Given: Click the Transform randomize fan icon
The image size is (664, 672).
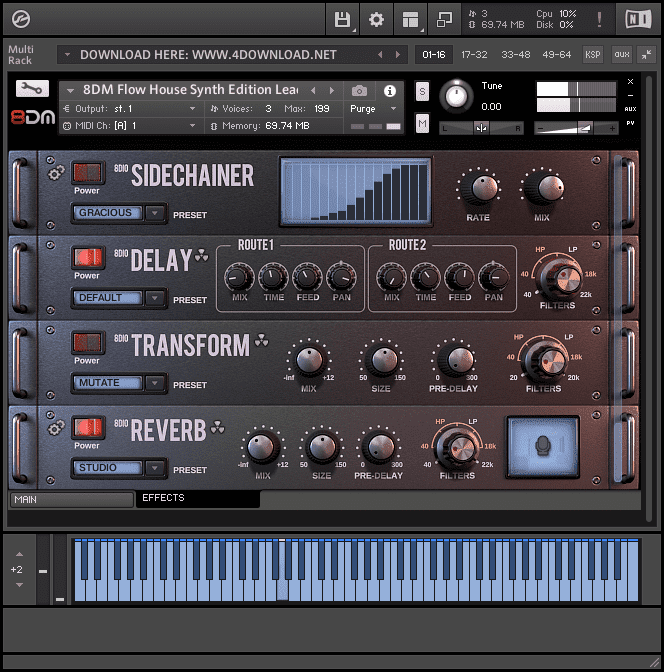Looking at the screenshot, I should [261, 340].
